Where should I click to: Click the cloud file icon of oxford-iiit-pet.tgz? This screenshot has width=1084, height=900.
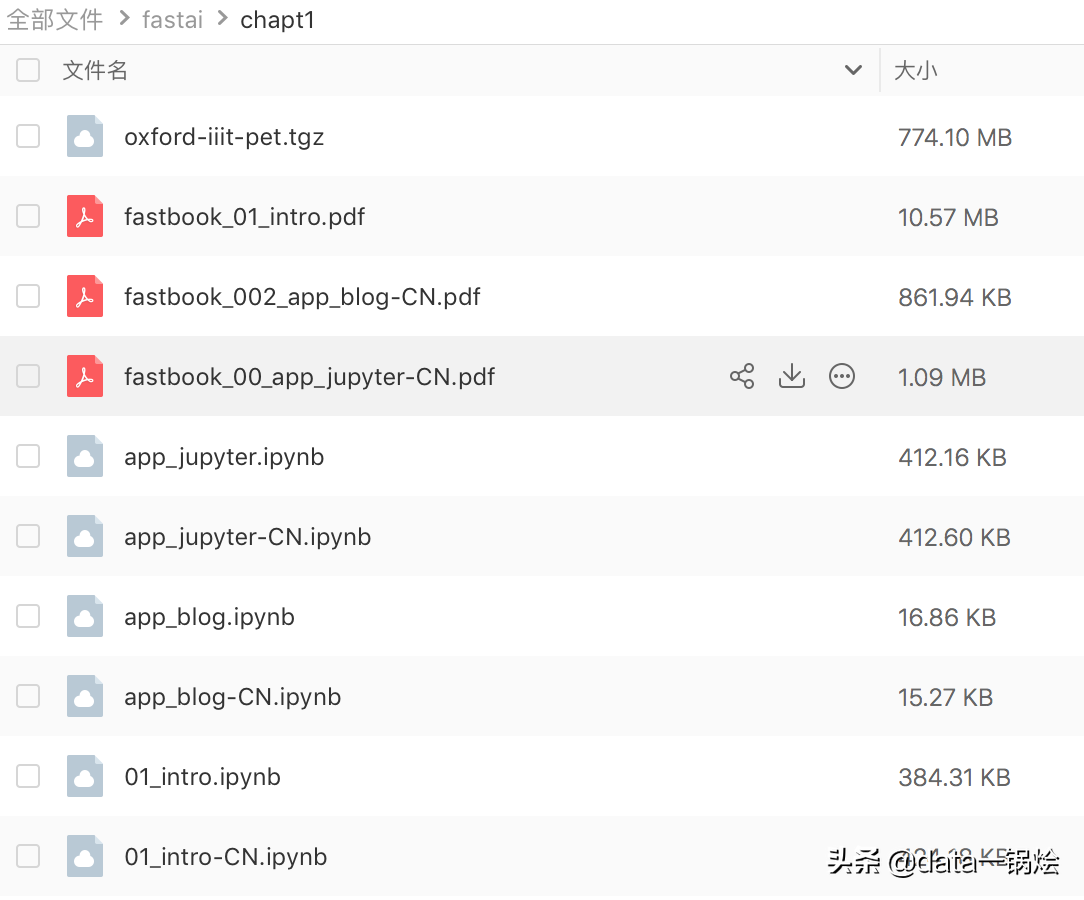point(85,136)
